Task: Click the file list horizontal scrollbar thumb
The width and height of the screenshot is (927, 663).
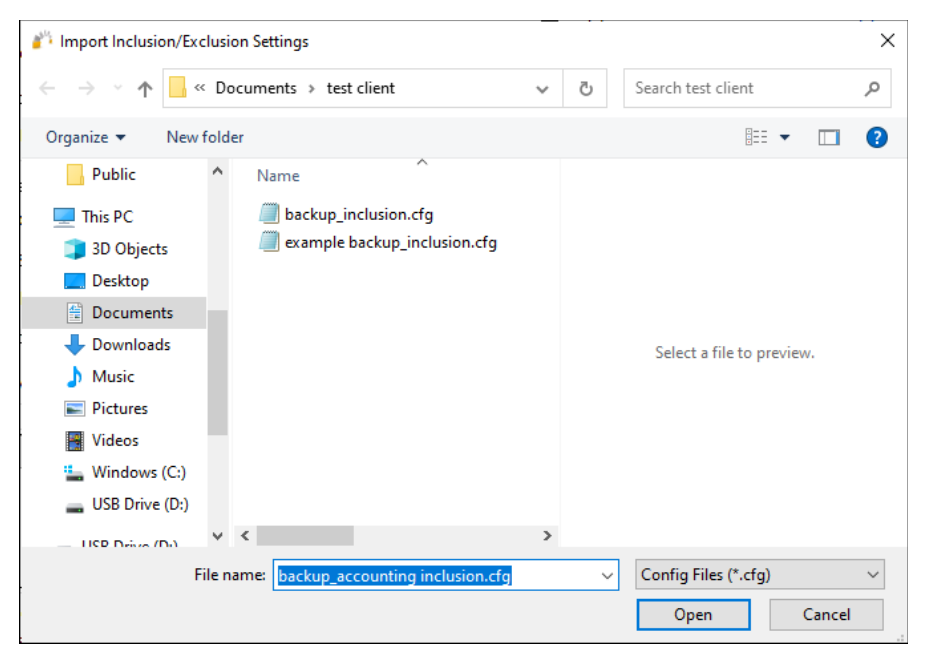Action: point(305,536)
